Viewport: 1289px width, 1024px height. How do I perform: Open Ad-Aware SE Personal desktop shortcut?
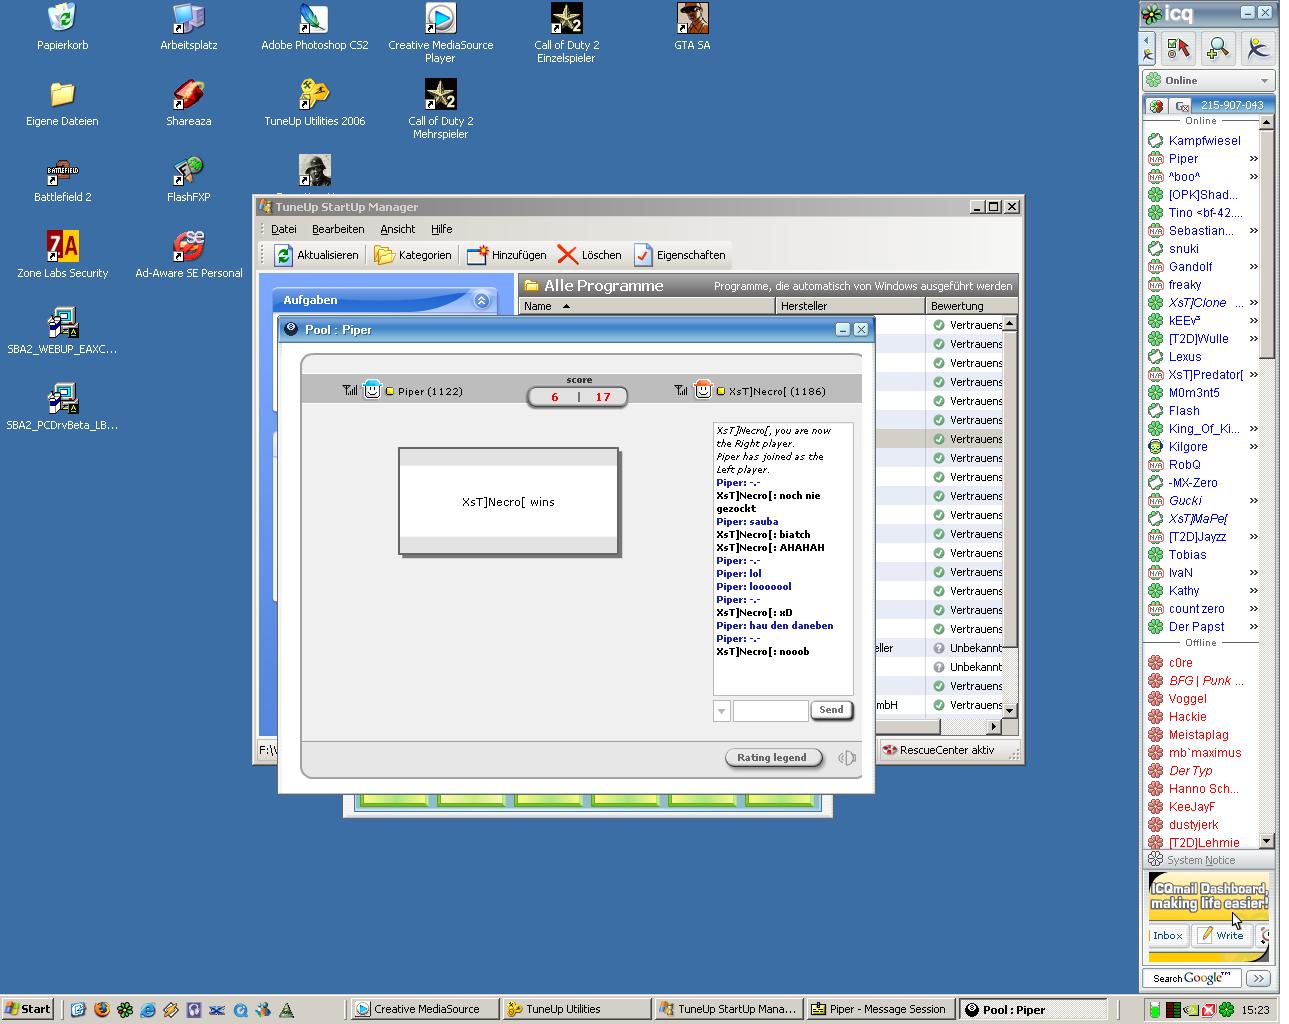188,255
